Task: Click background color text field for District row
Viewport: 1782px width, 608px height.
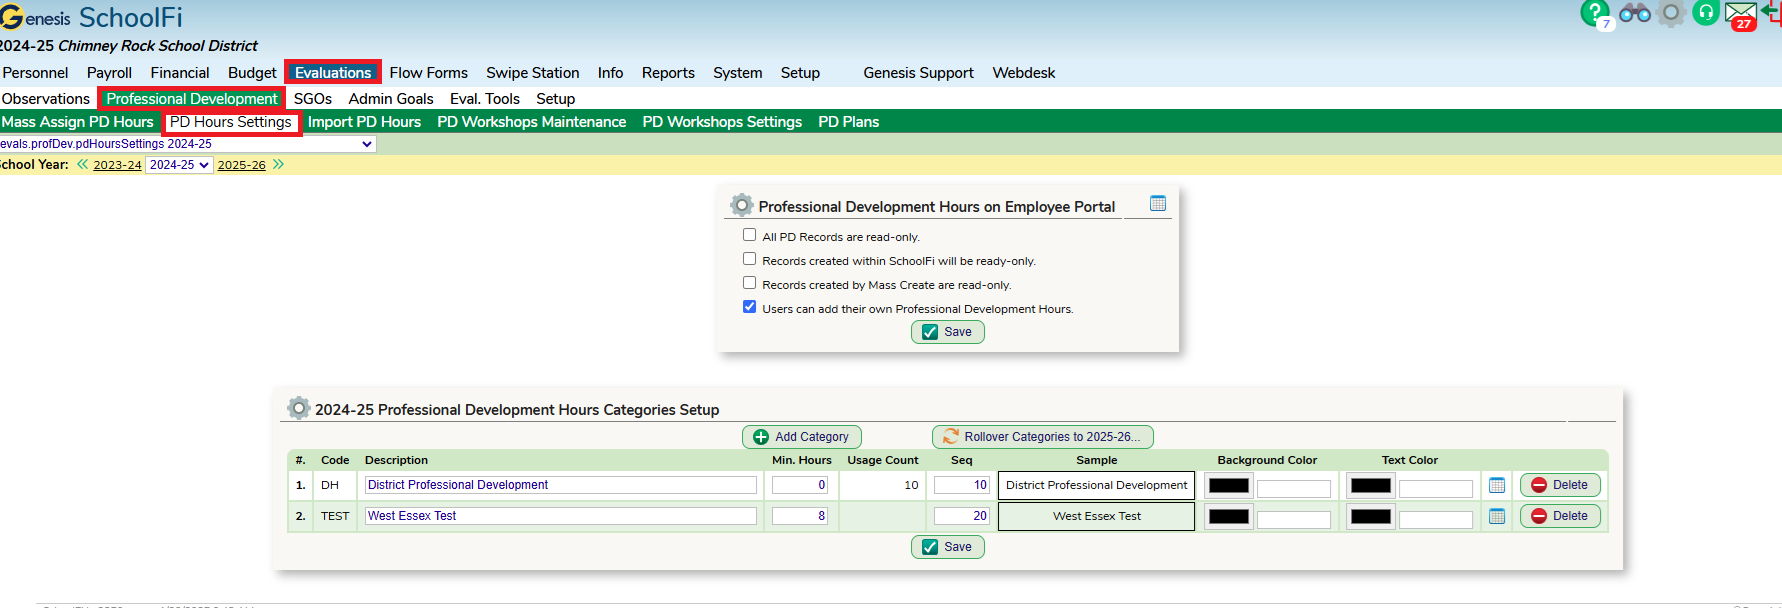Action: (1294, 489)
